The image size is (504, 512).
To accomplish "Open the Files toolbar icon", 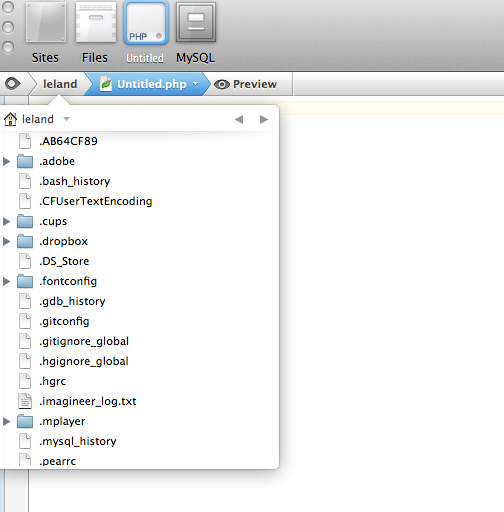I will pos(96,22).
